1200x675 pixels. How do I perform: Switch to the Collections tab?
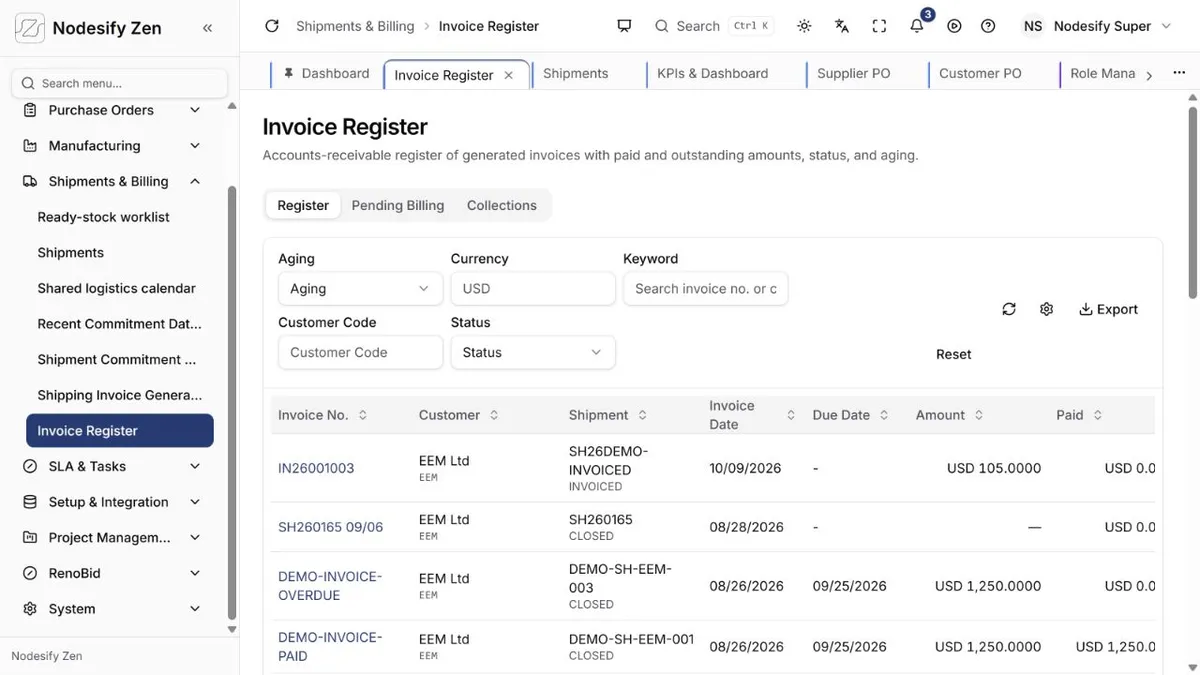(x=502, y=205)
